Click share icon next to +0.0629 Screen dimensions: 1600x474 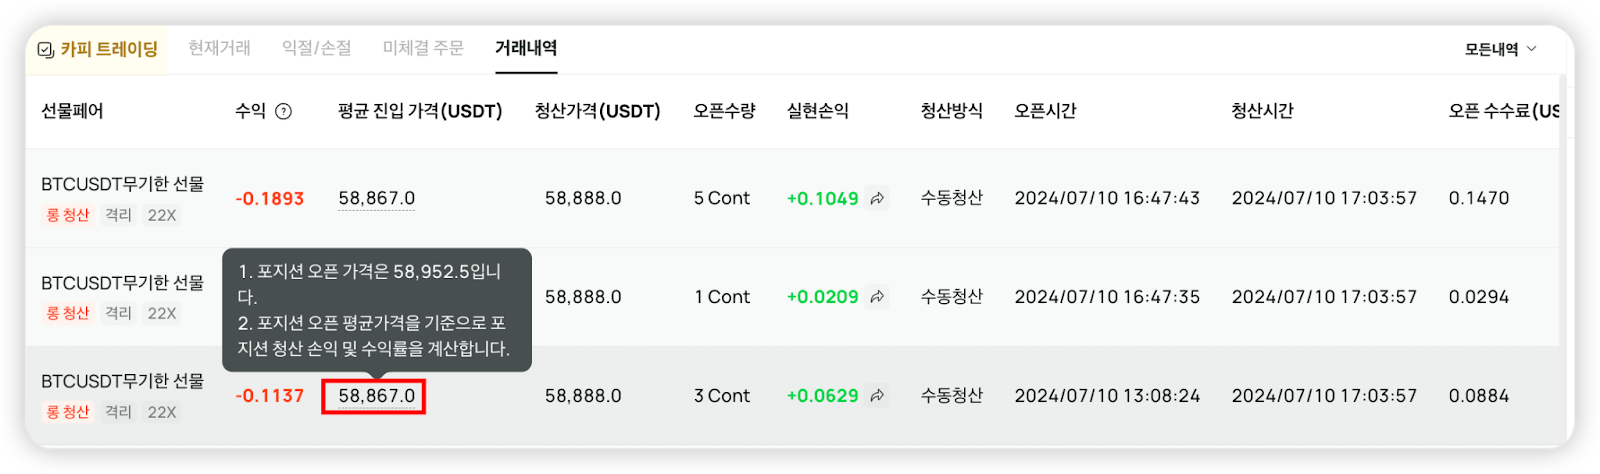pyautogui.click(x=877, y=396)
